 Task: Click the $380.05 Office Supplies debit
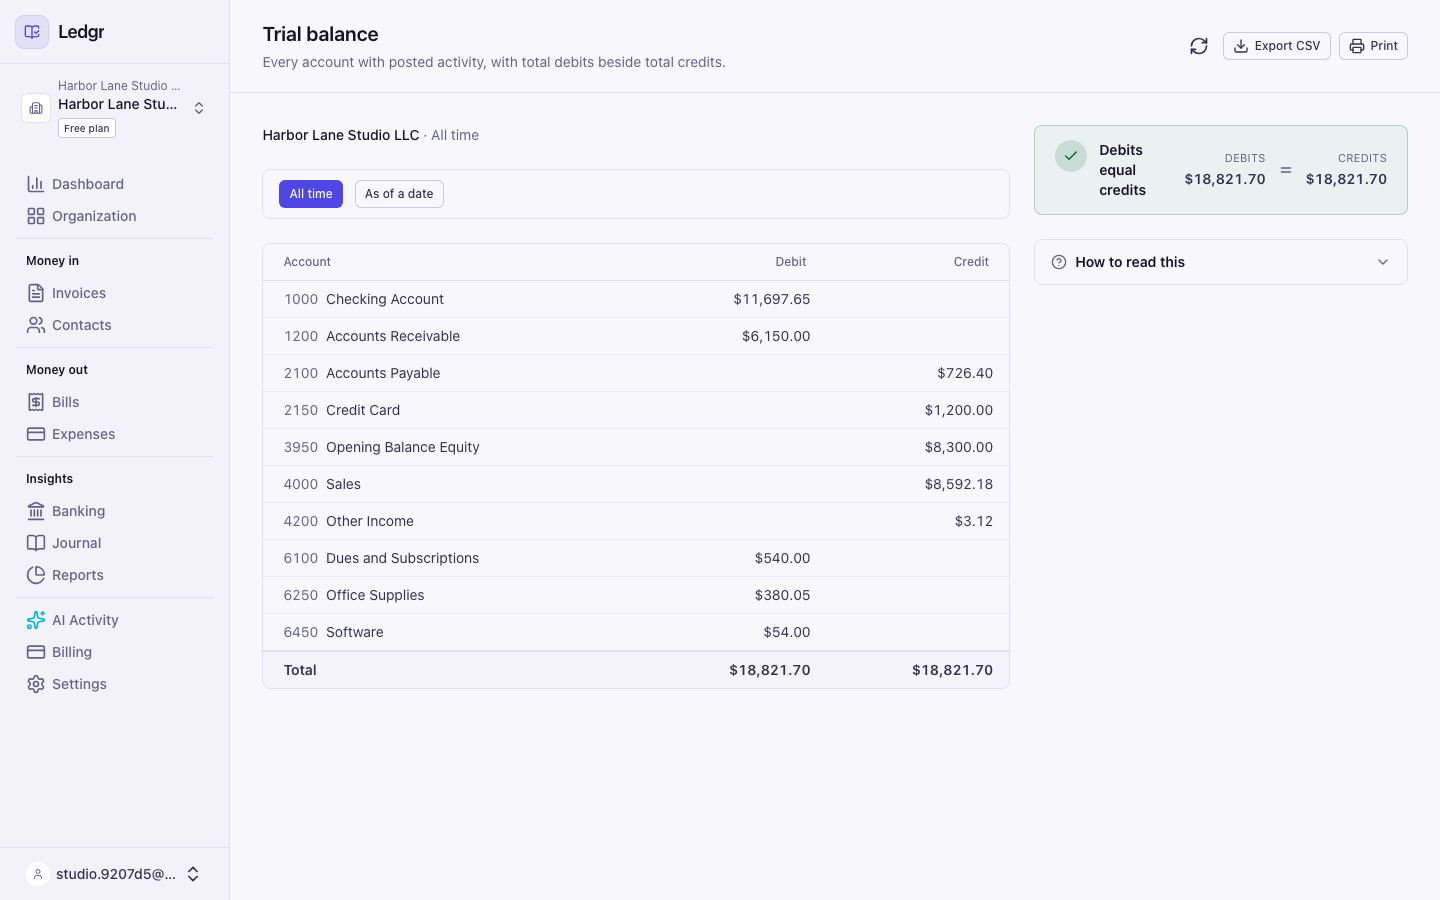click(782, 595)
